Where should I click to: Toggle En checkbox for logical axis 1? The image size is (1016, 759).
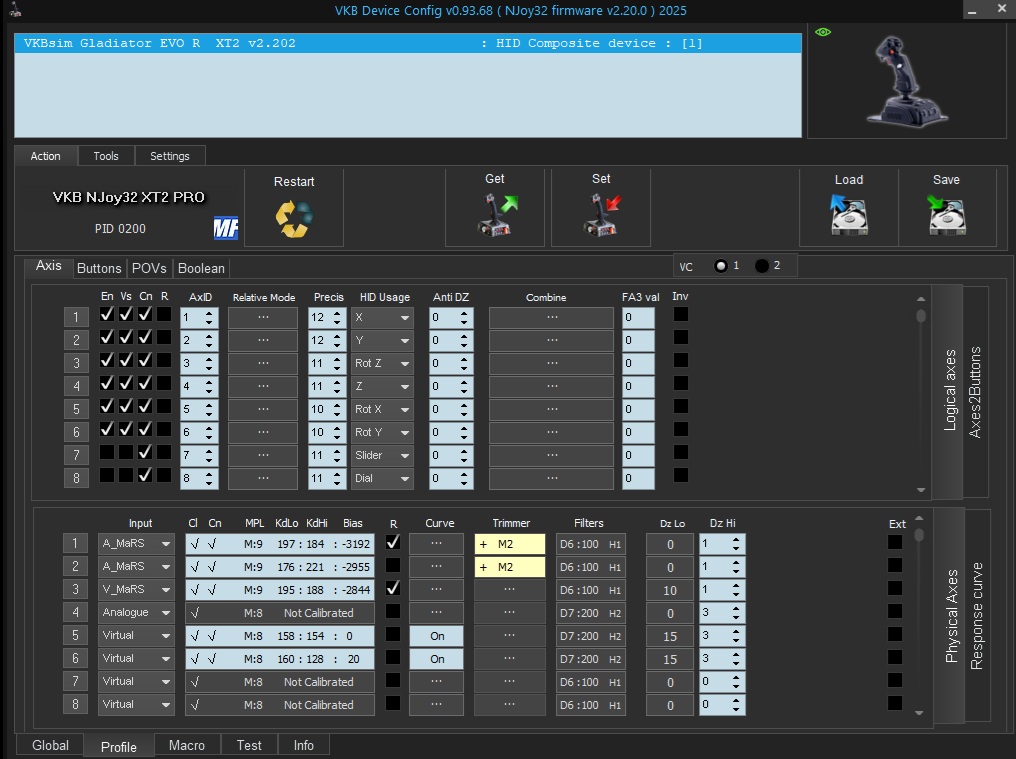pyautogui.click(x=107, y=314)
